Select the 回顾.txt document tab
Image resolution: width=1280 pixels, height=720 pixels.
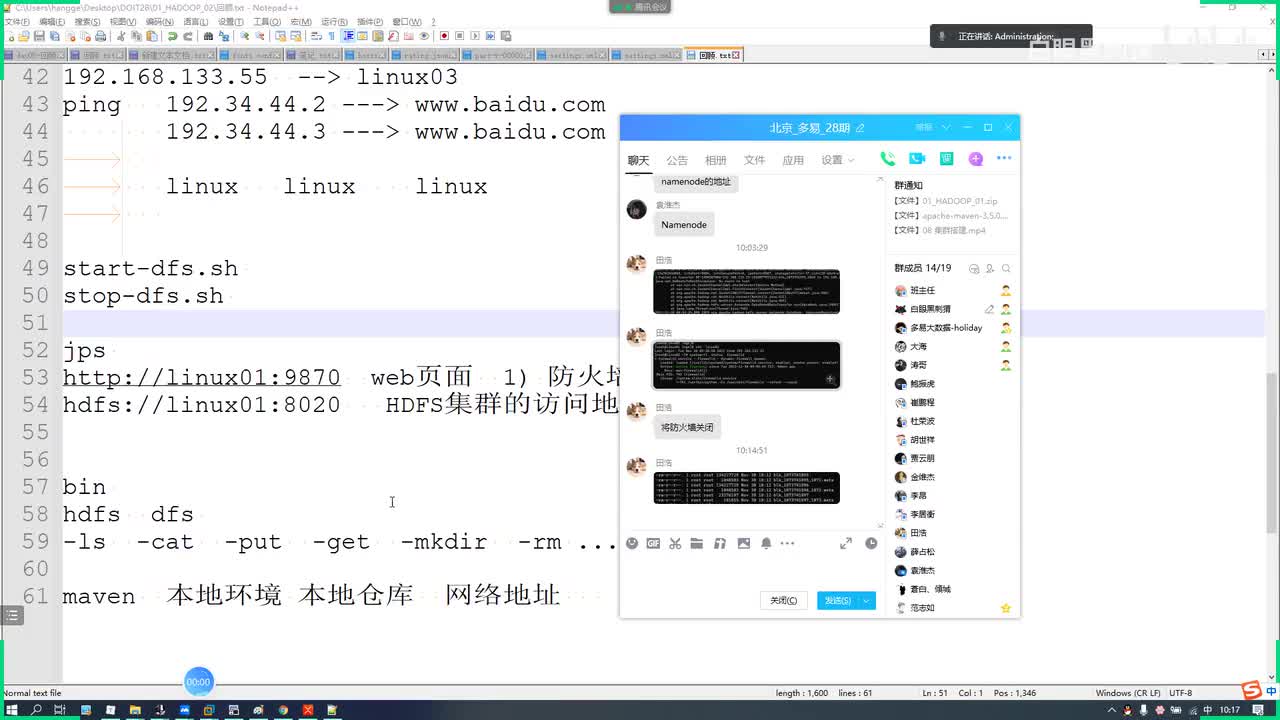tap(713, 55)
